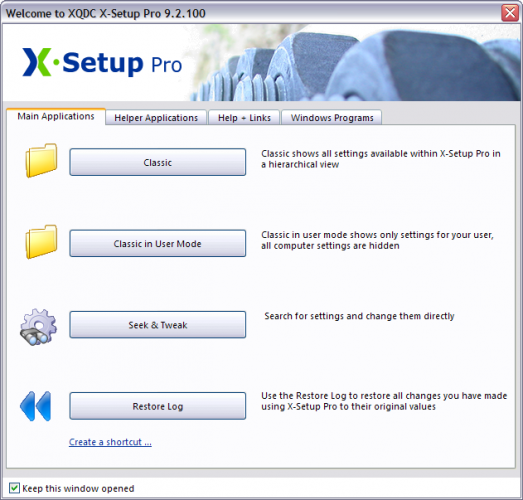Open the Restore Log
Screen dimensions: 523x500
point(158,406)
